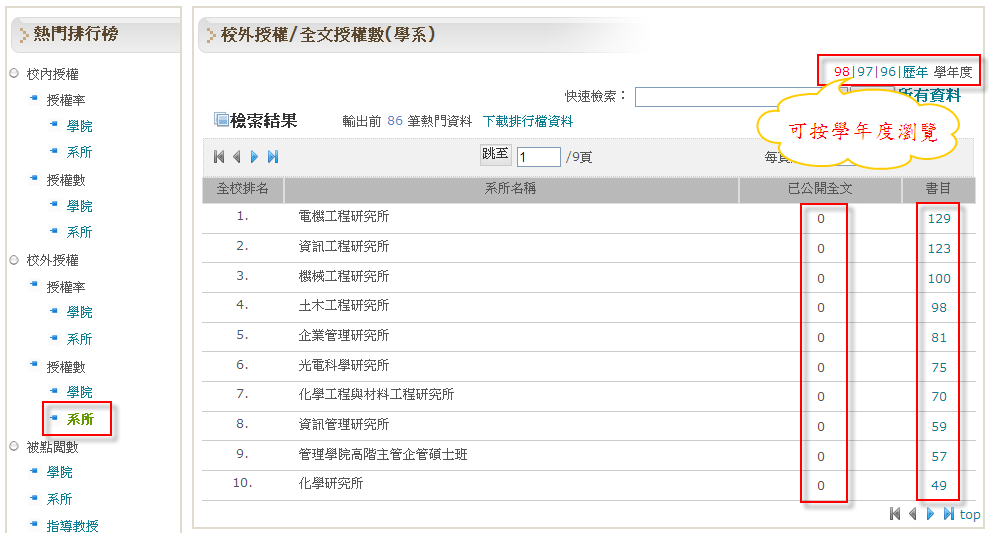Screen dimensions: 989x533
Task: Select 系所 under 校外授權 授權數
Action: tap(80, 419)
